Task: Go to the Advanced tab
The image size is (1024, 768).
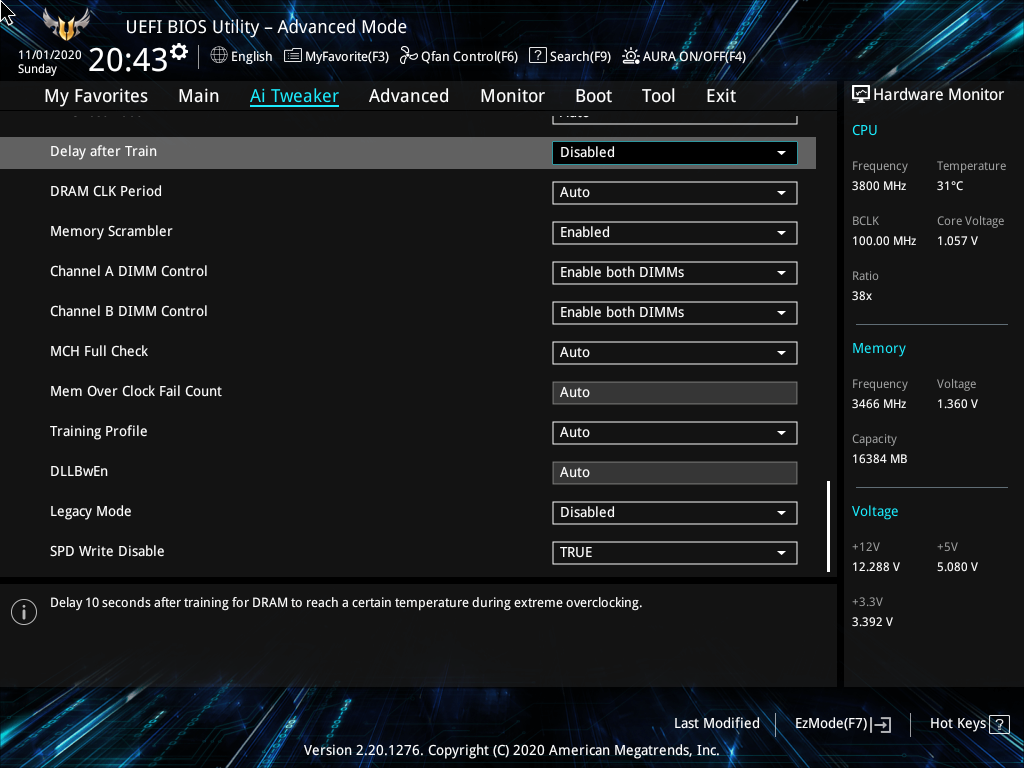Action: click(x=408, y=96)
